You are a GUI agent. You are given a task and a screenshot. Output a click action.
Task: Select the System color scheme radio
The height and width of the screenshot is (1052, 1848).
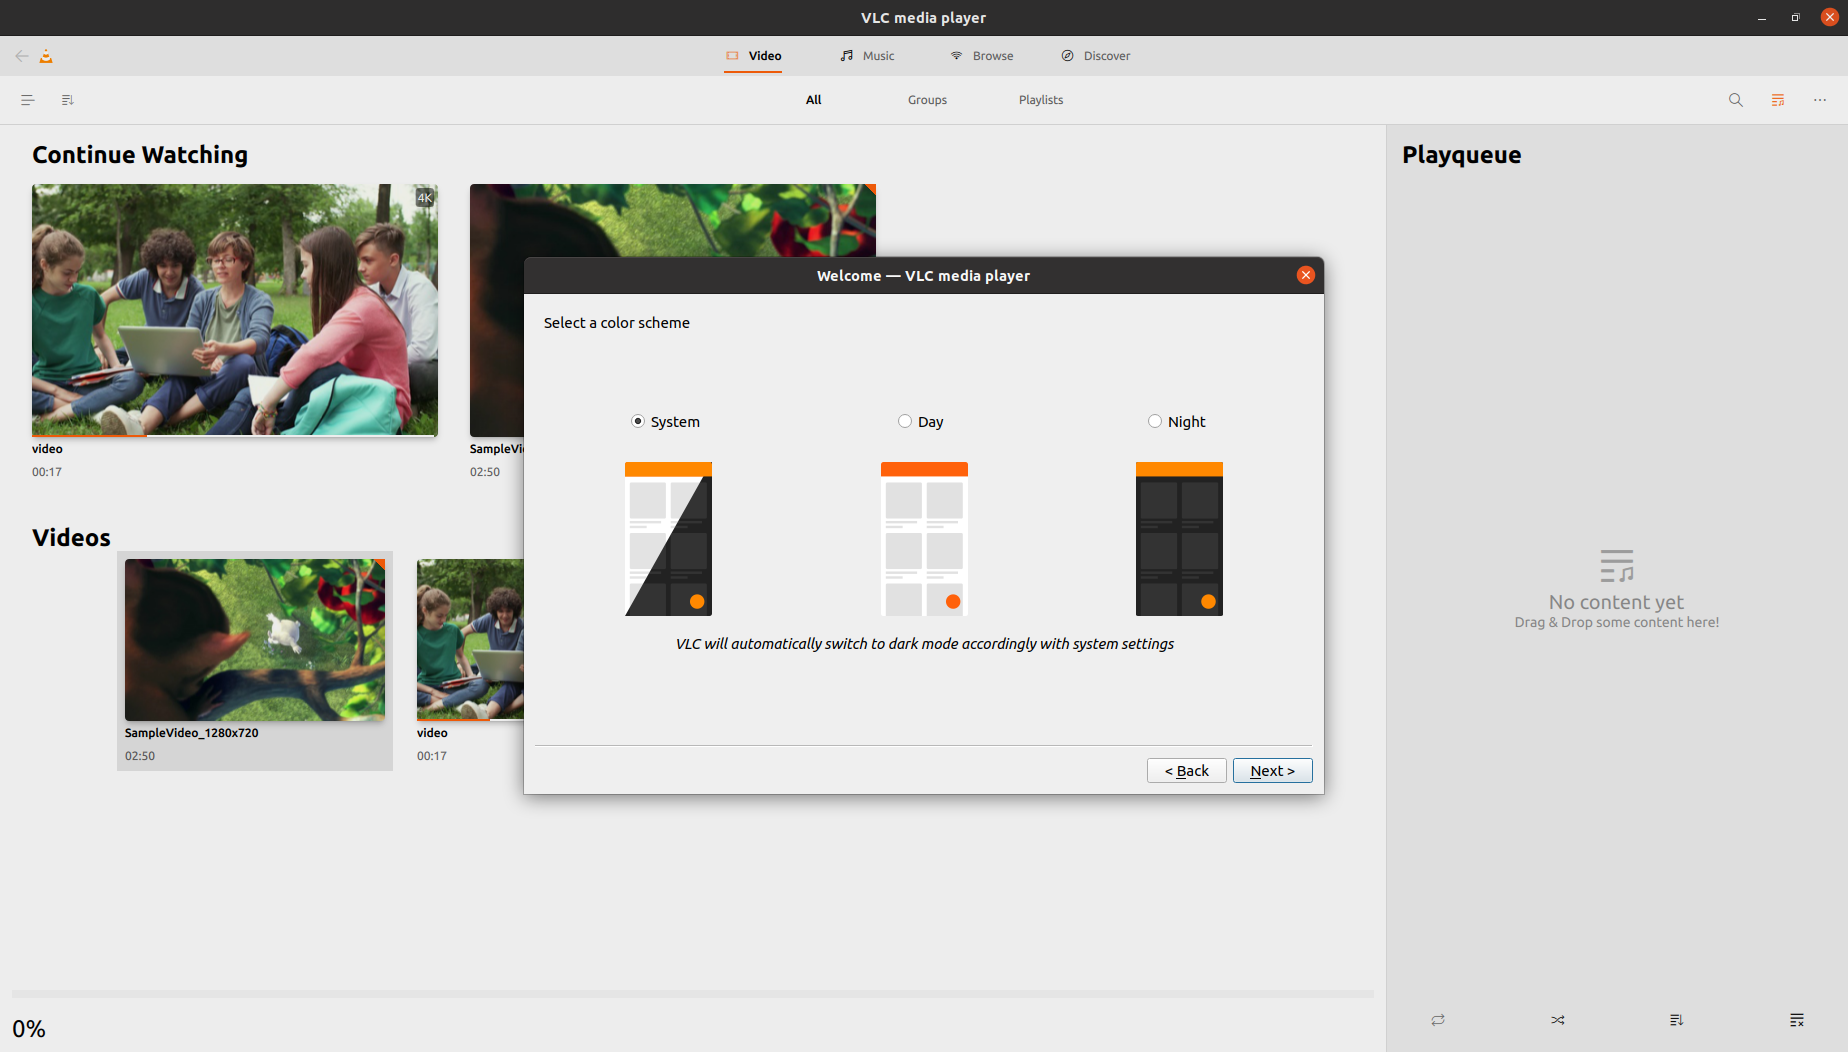coord(638,422)
